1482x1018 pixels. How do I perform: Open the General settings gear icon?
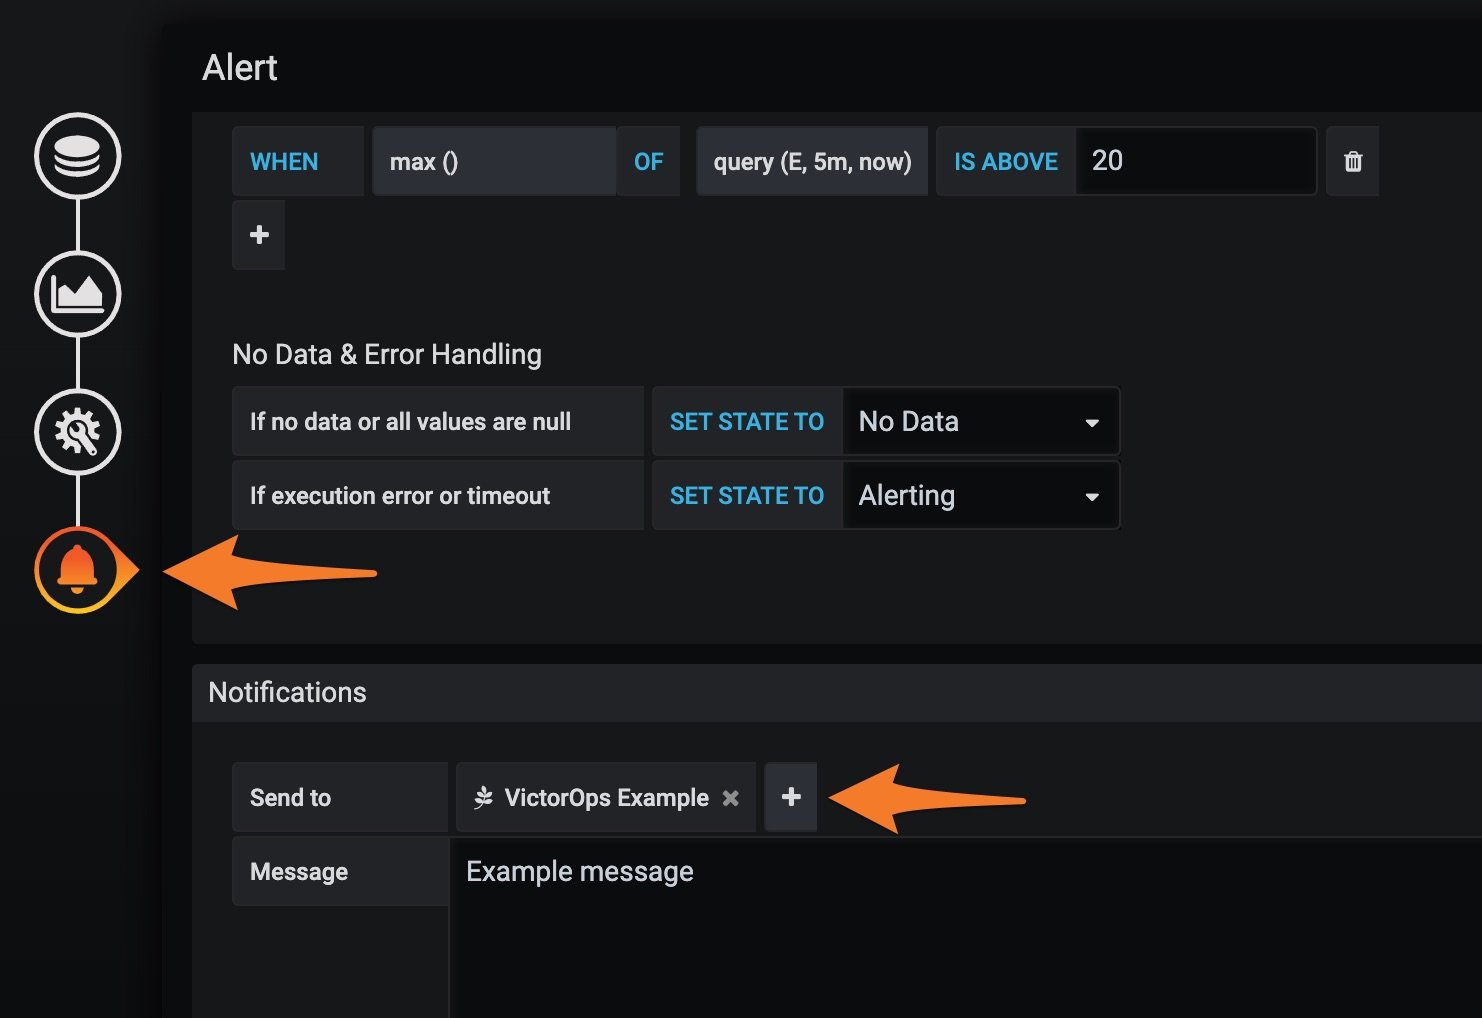78,432
